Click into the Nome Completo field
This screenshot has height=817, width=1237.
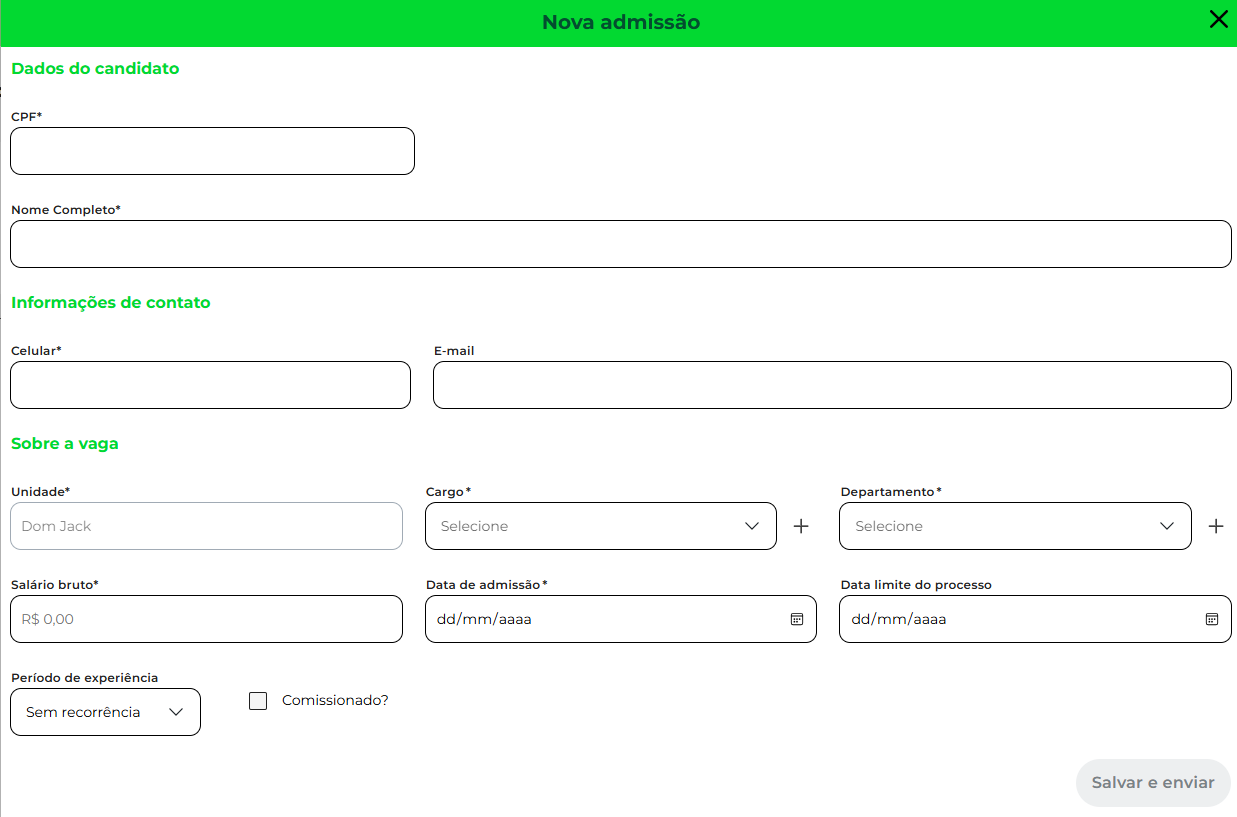(x=620, y=244)
